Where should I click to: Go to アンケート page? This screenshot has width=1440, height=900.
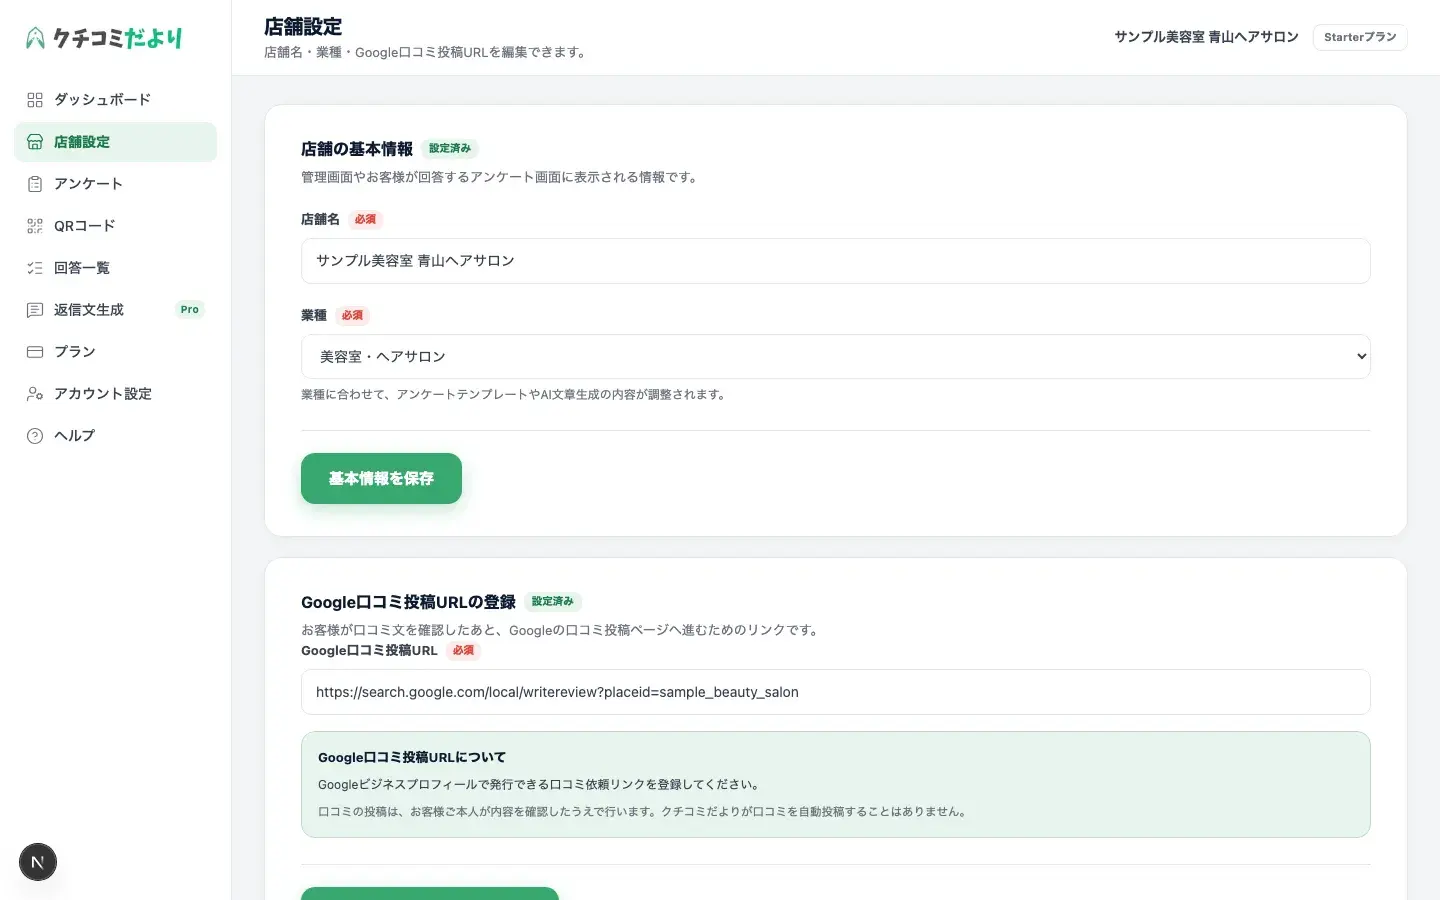click(x=116, y=184)
